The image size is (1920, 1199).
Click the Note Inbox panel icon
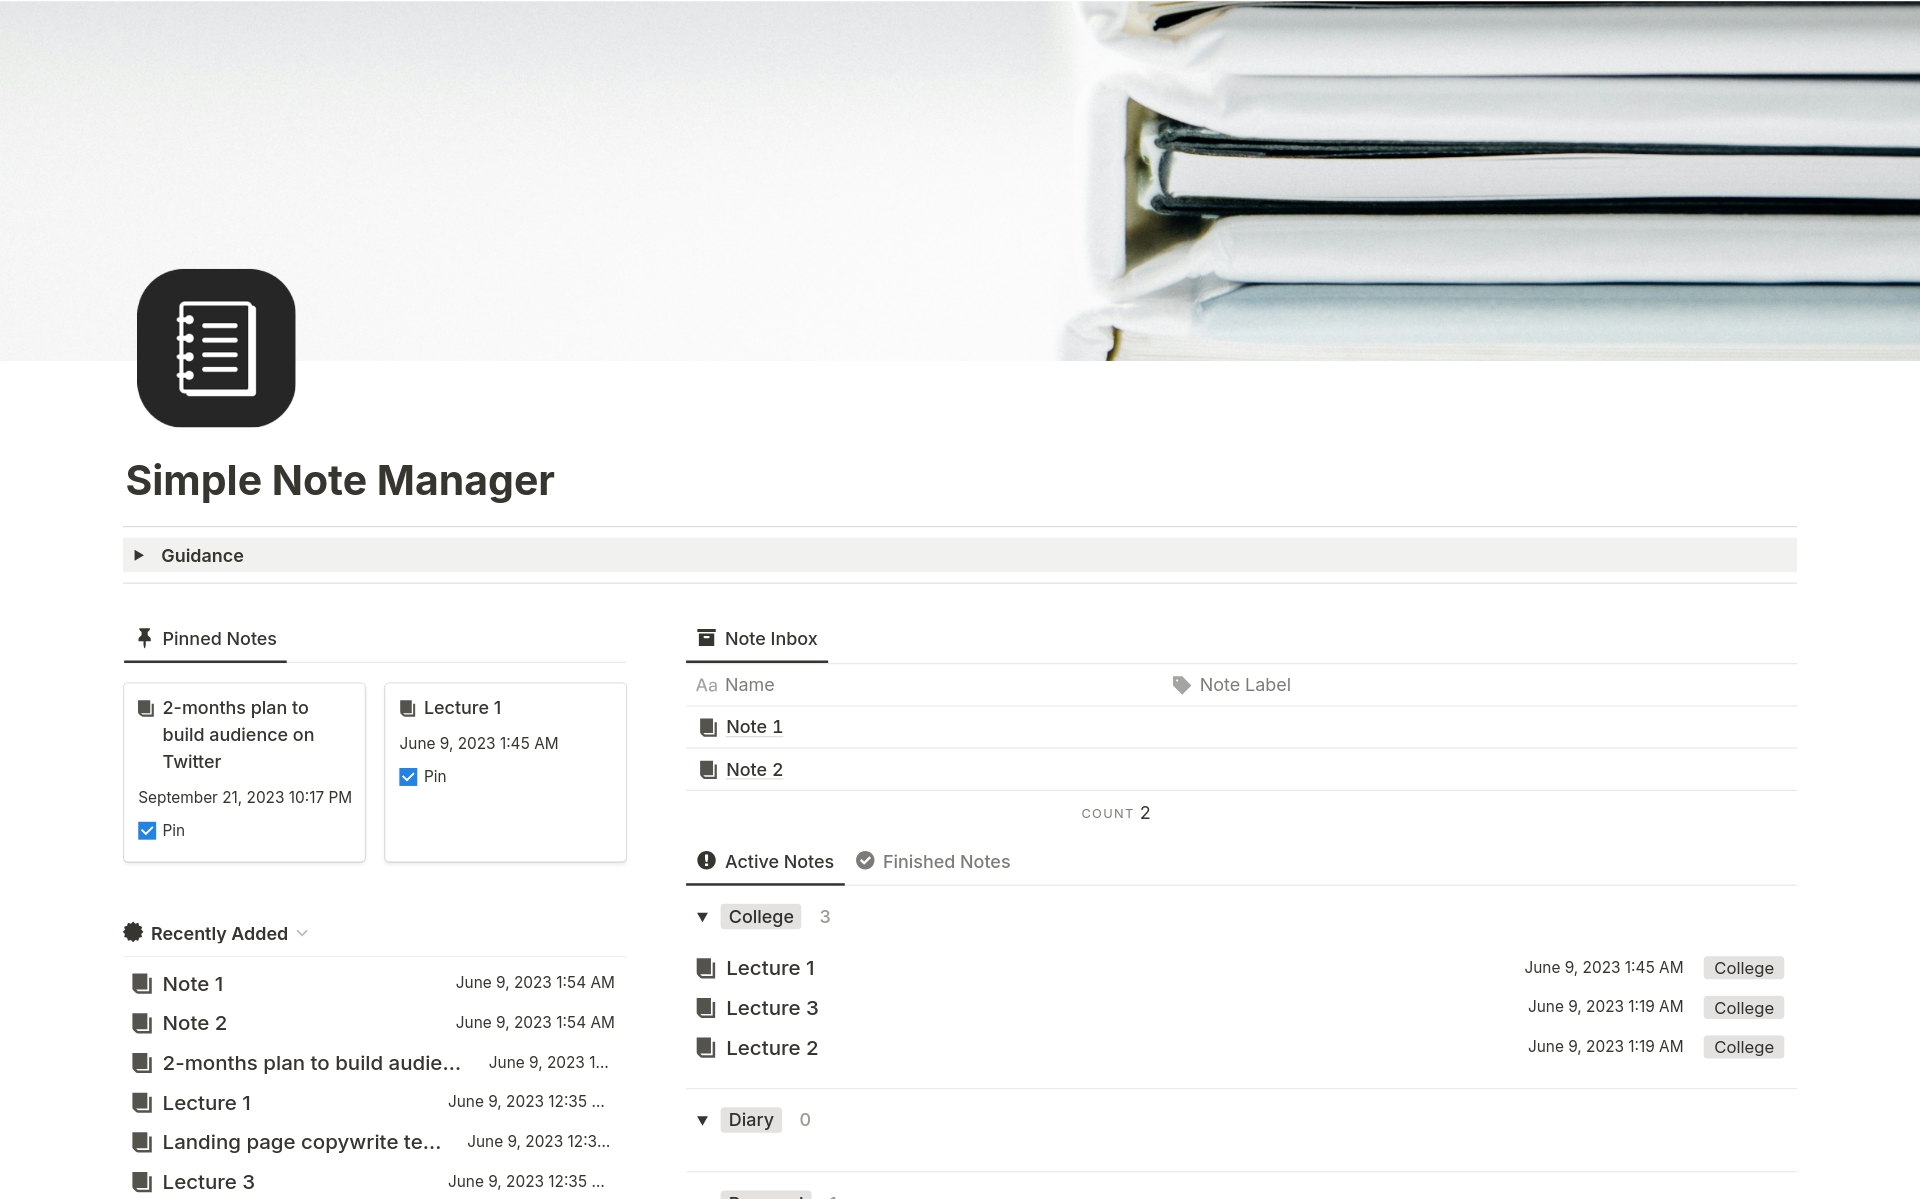click(706, 637)
